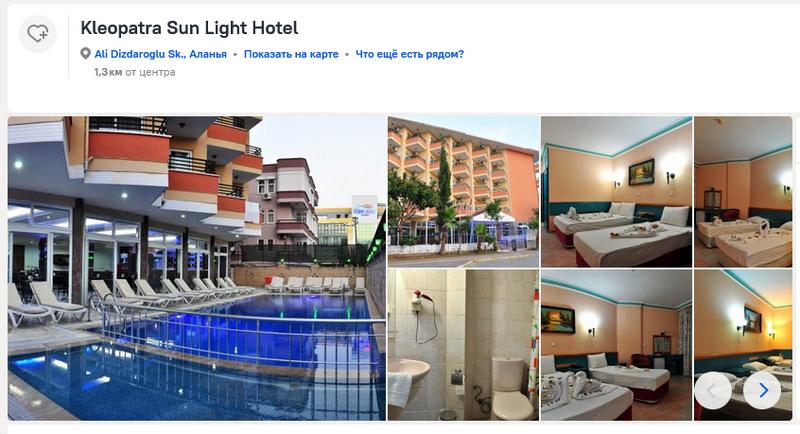Click the wall painting in first room photo

click(641, 172)
